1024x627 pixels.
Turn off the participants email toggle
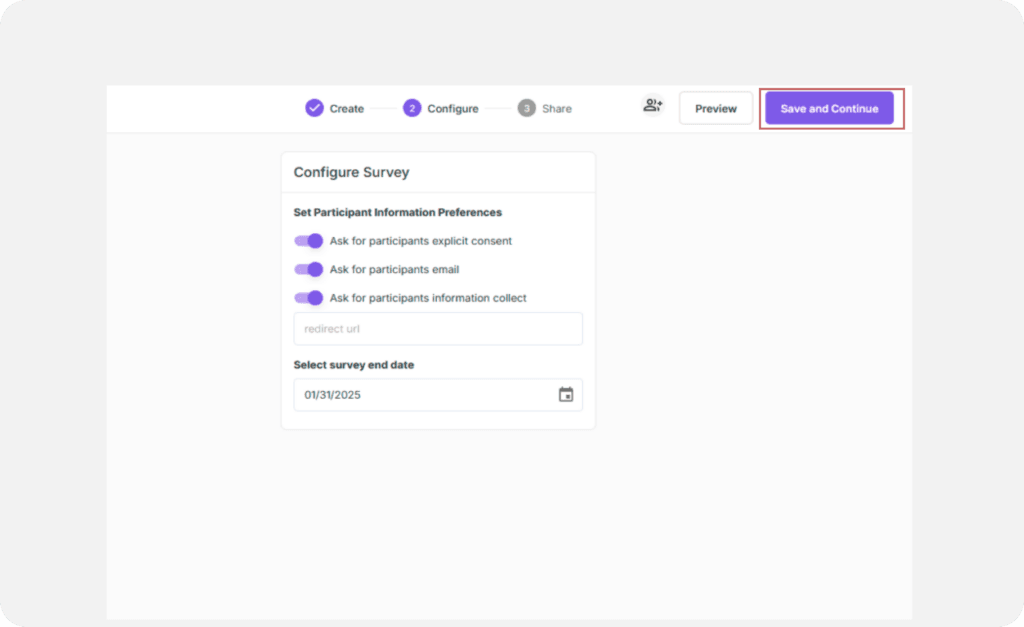point(309,269)
